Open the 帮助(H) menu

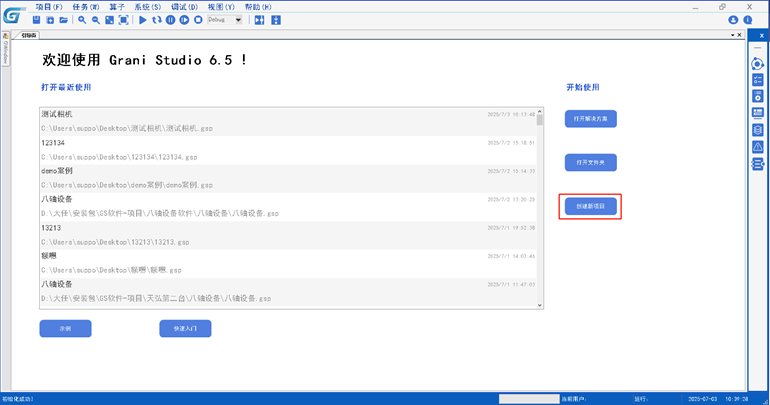258,7
